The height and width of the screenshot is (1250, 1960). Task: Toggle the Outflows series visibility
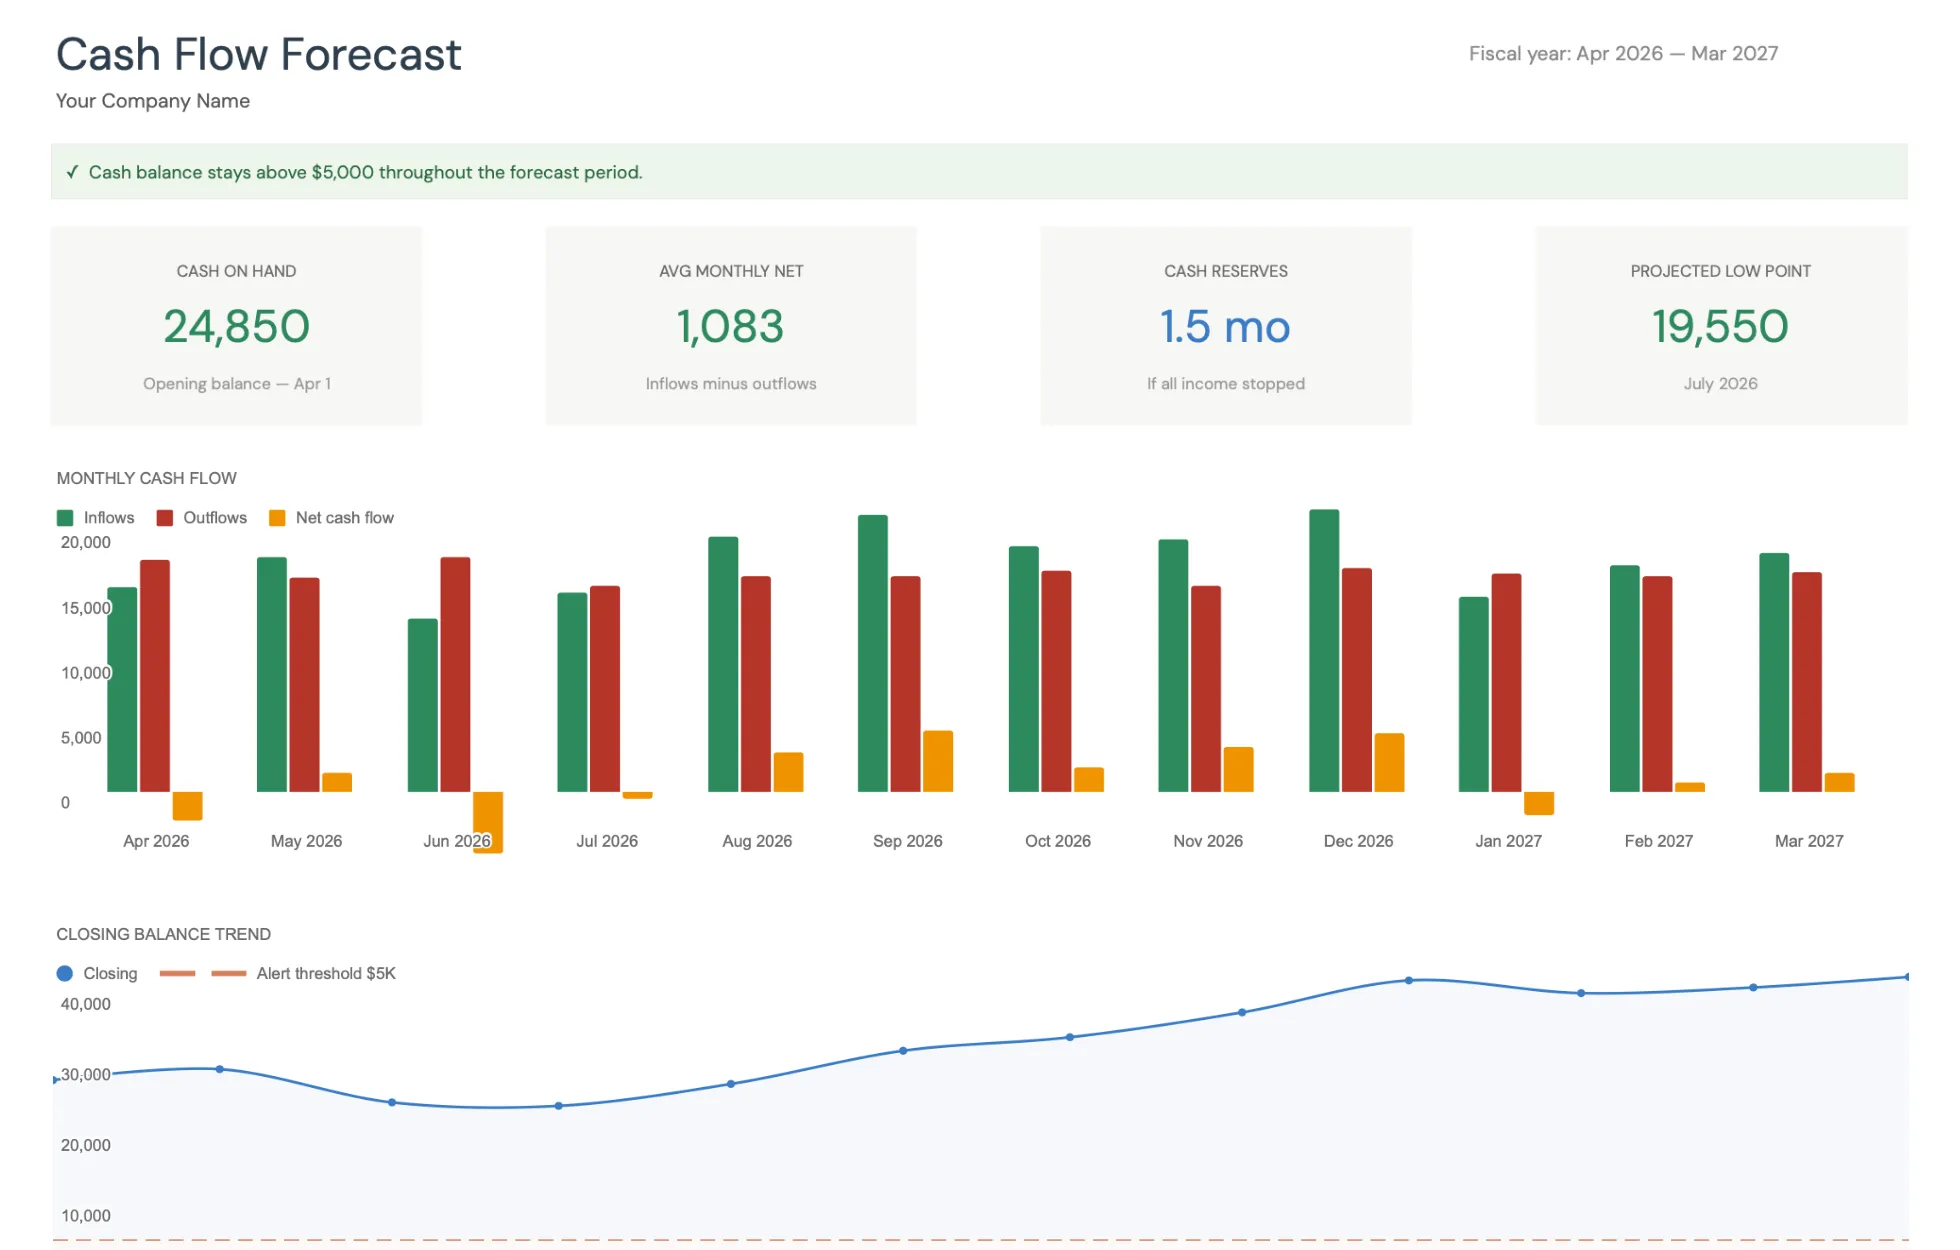click(203, 517)
